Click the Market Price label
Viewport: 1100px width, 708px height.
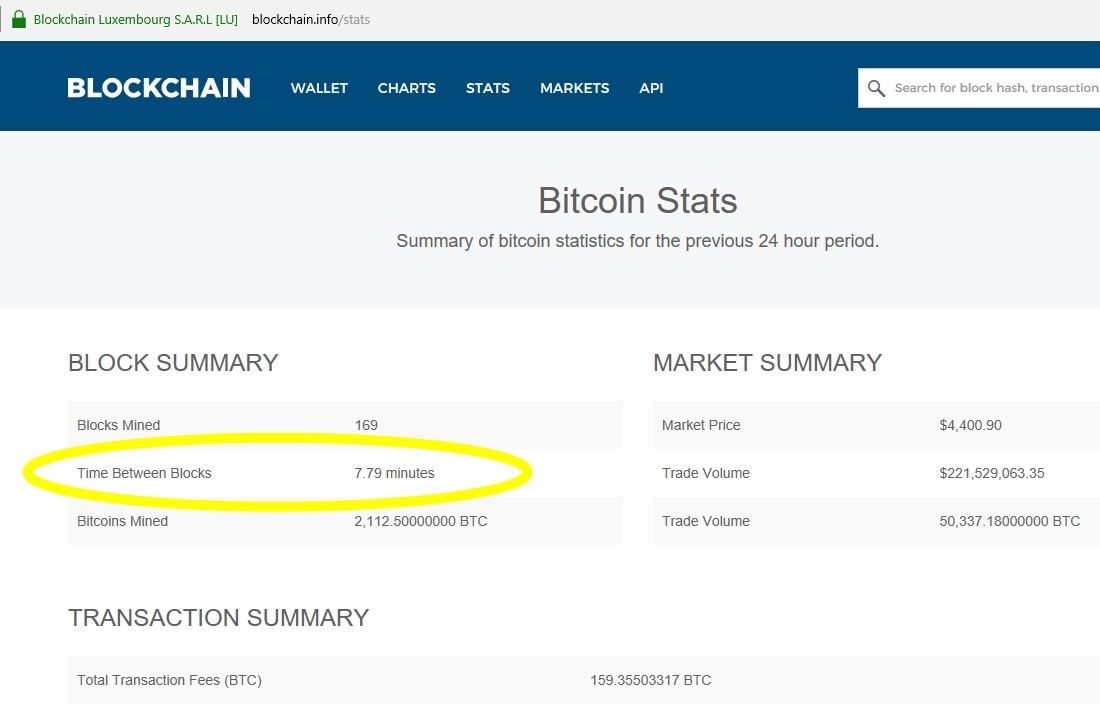[x=701, y=425]
